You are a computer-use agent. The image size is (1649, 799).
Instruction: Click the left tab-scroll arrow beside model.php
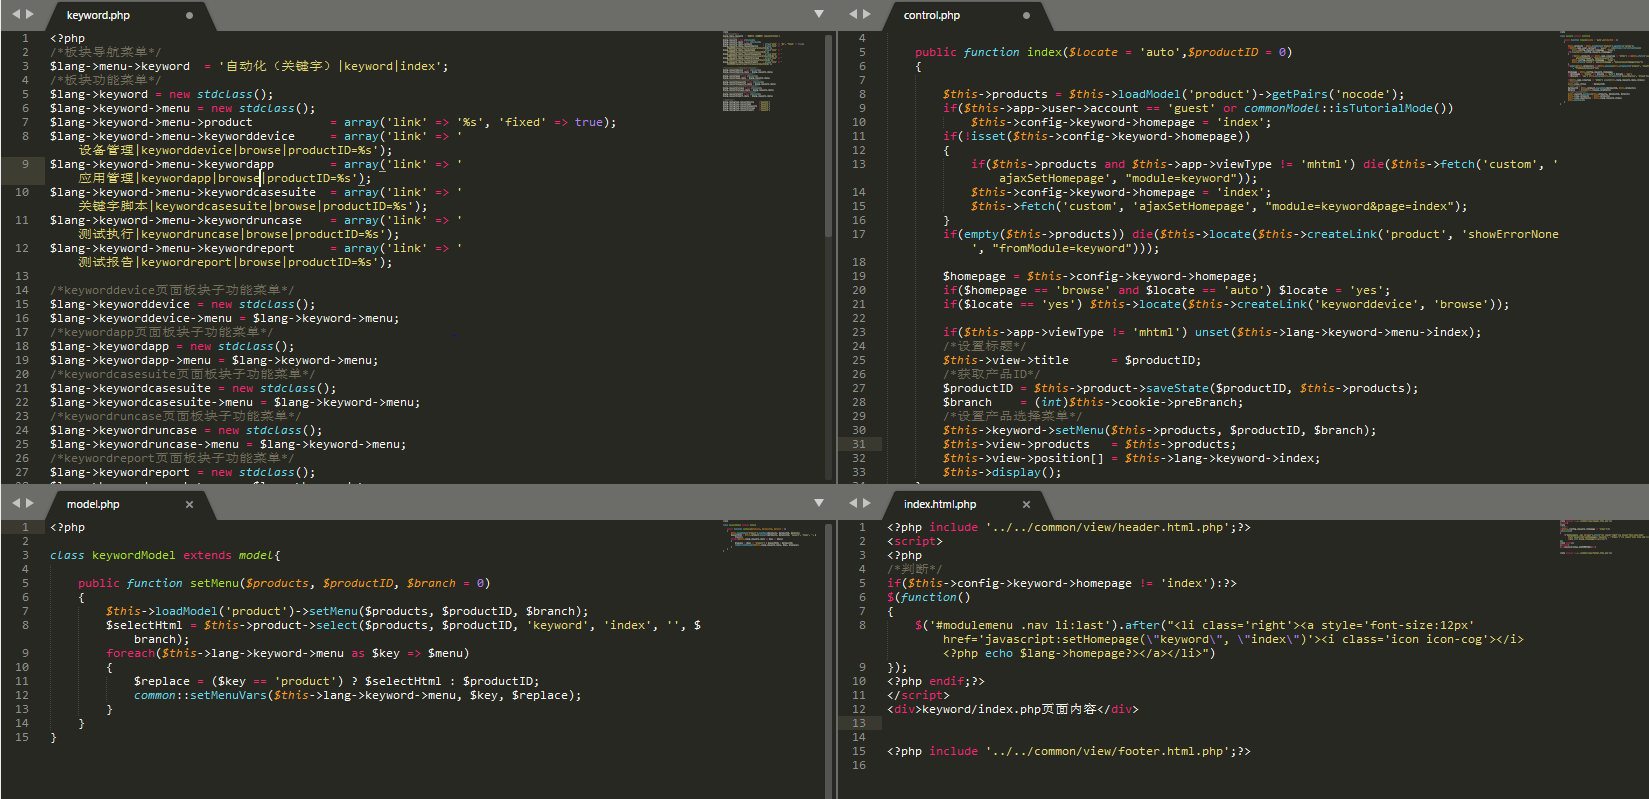15,503
